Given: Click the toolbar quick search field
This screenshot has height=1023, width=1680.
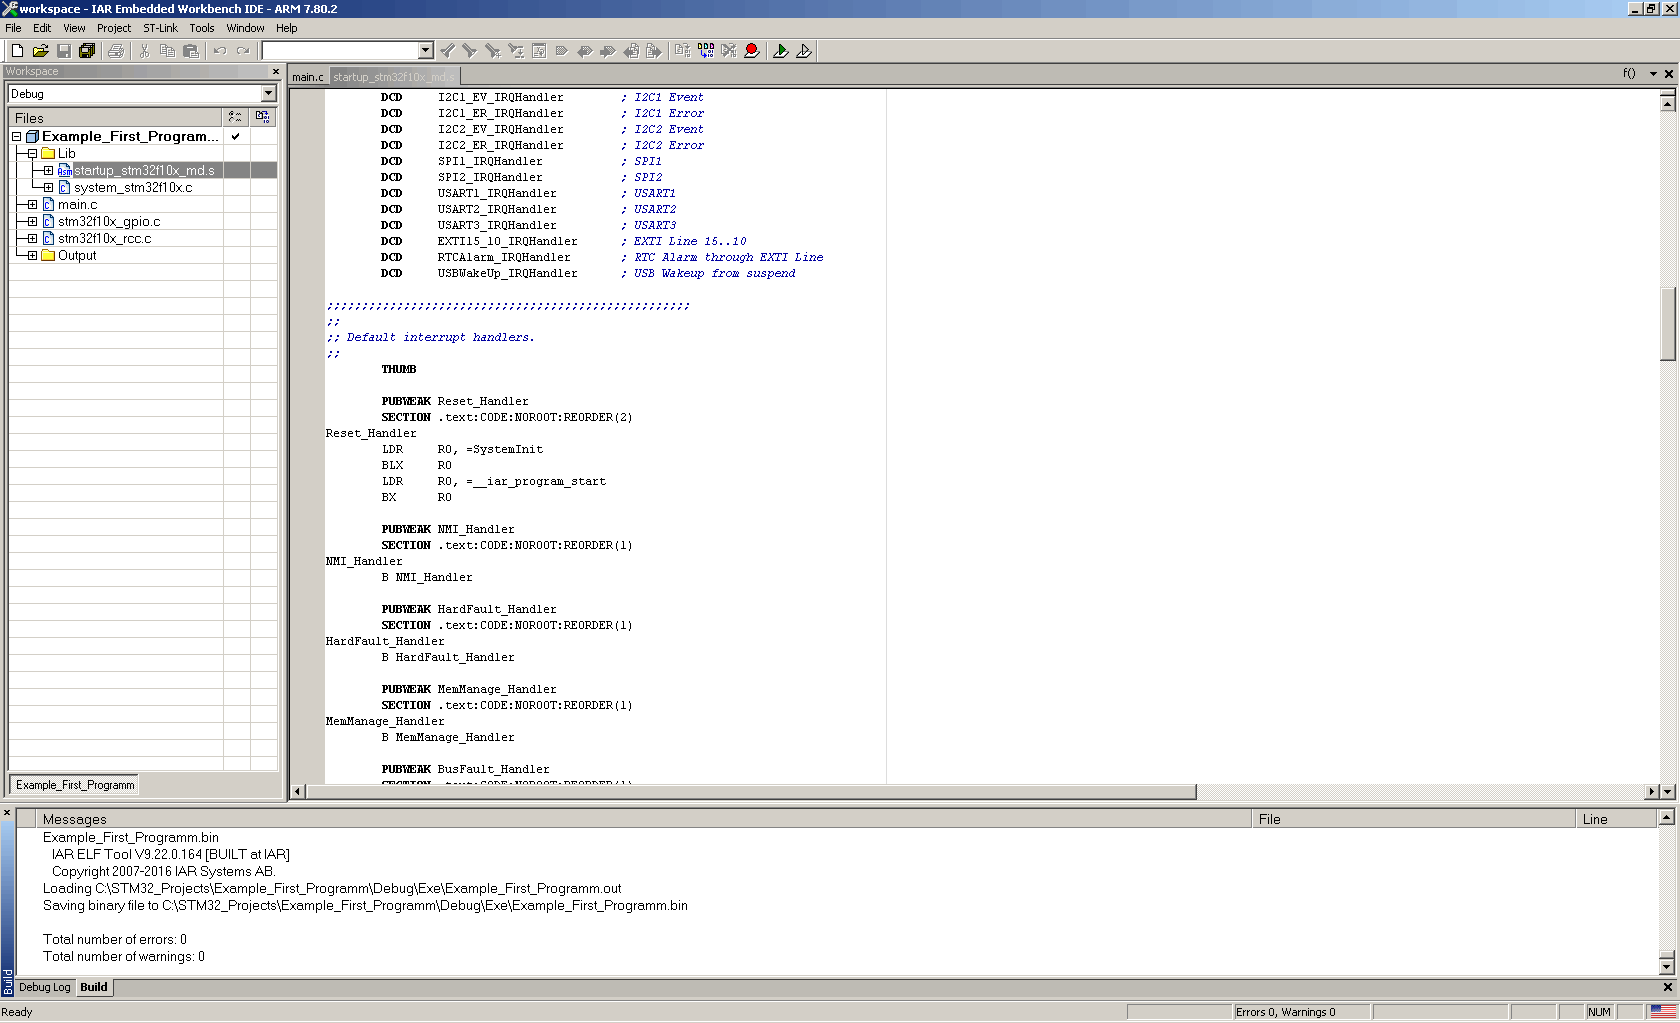Looking at the screenshot, I should [340, 51].
